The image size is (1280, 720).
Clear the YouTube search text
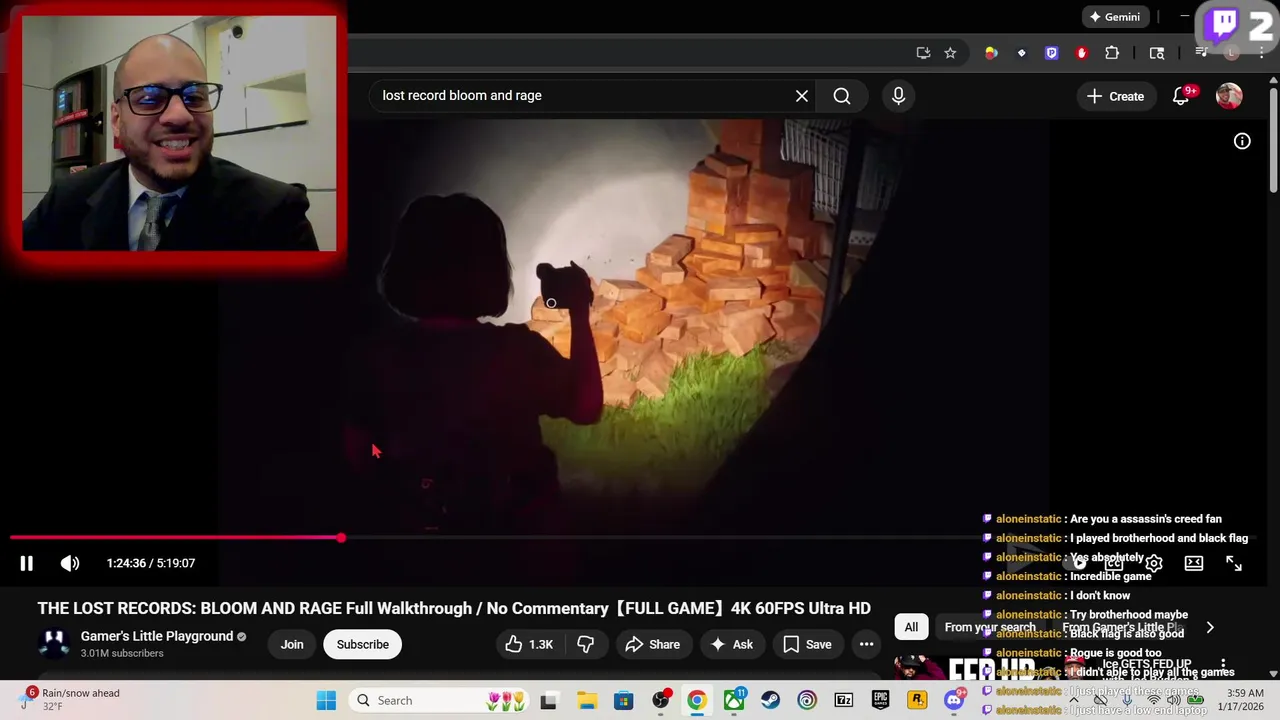[x=801, y=96]
